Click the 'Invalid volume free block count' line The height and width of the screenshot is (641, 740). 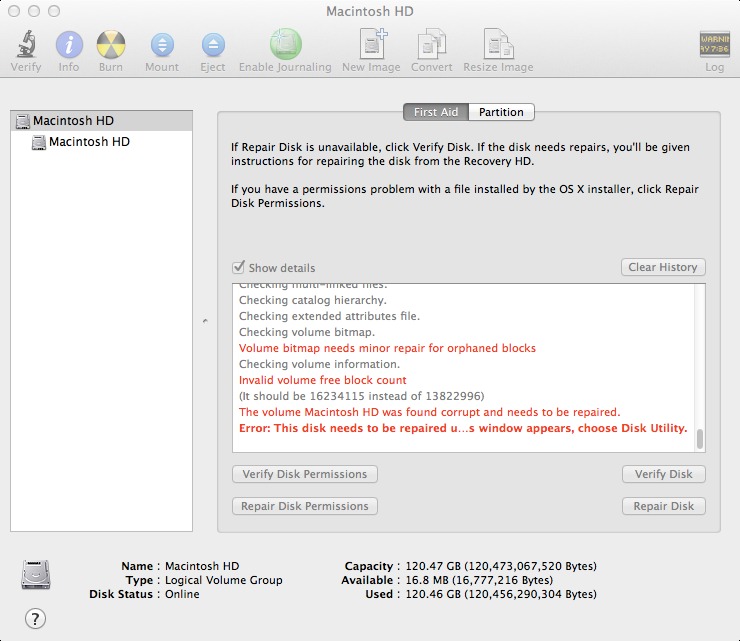[322, 380]
